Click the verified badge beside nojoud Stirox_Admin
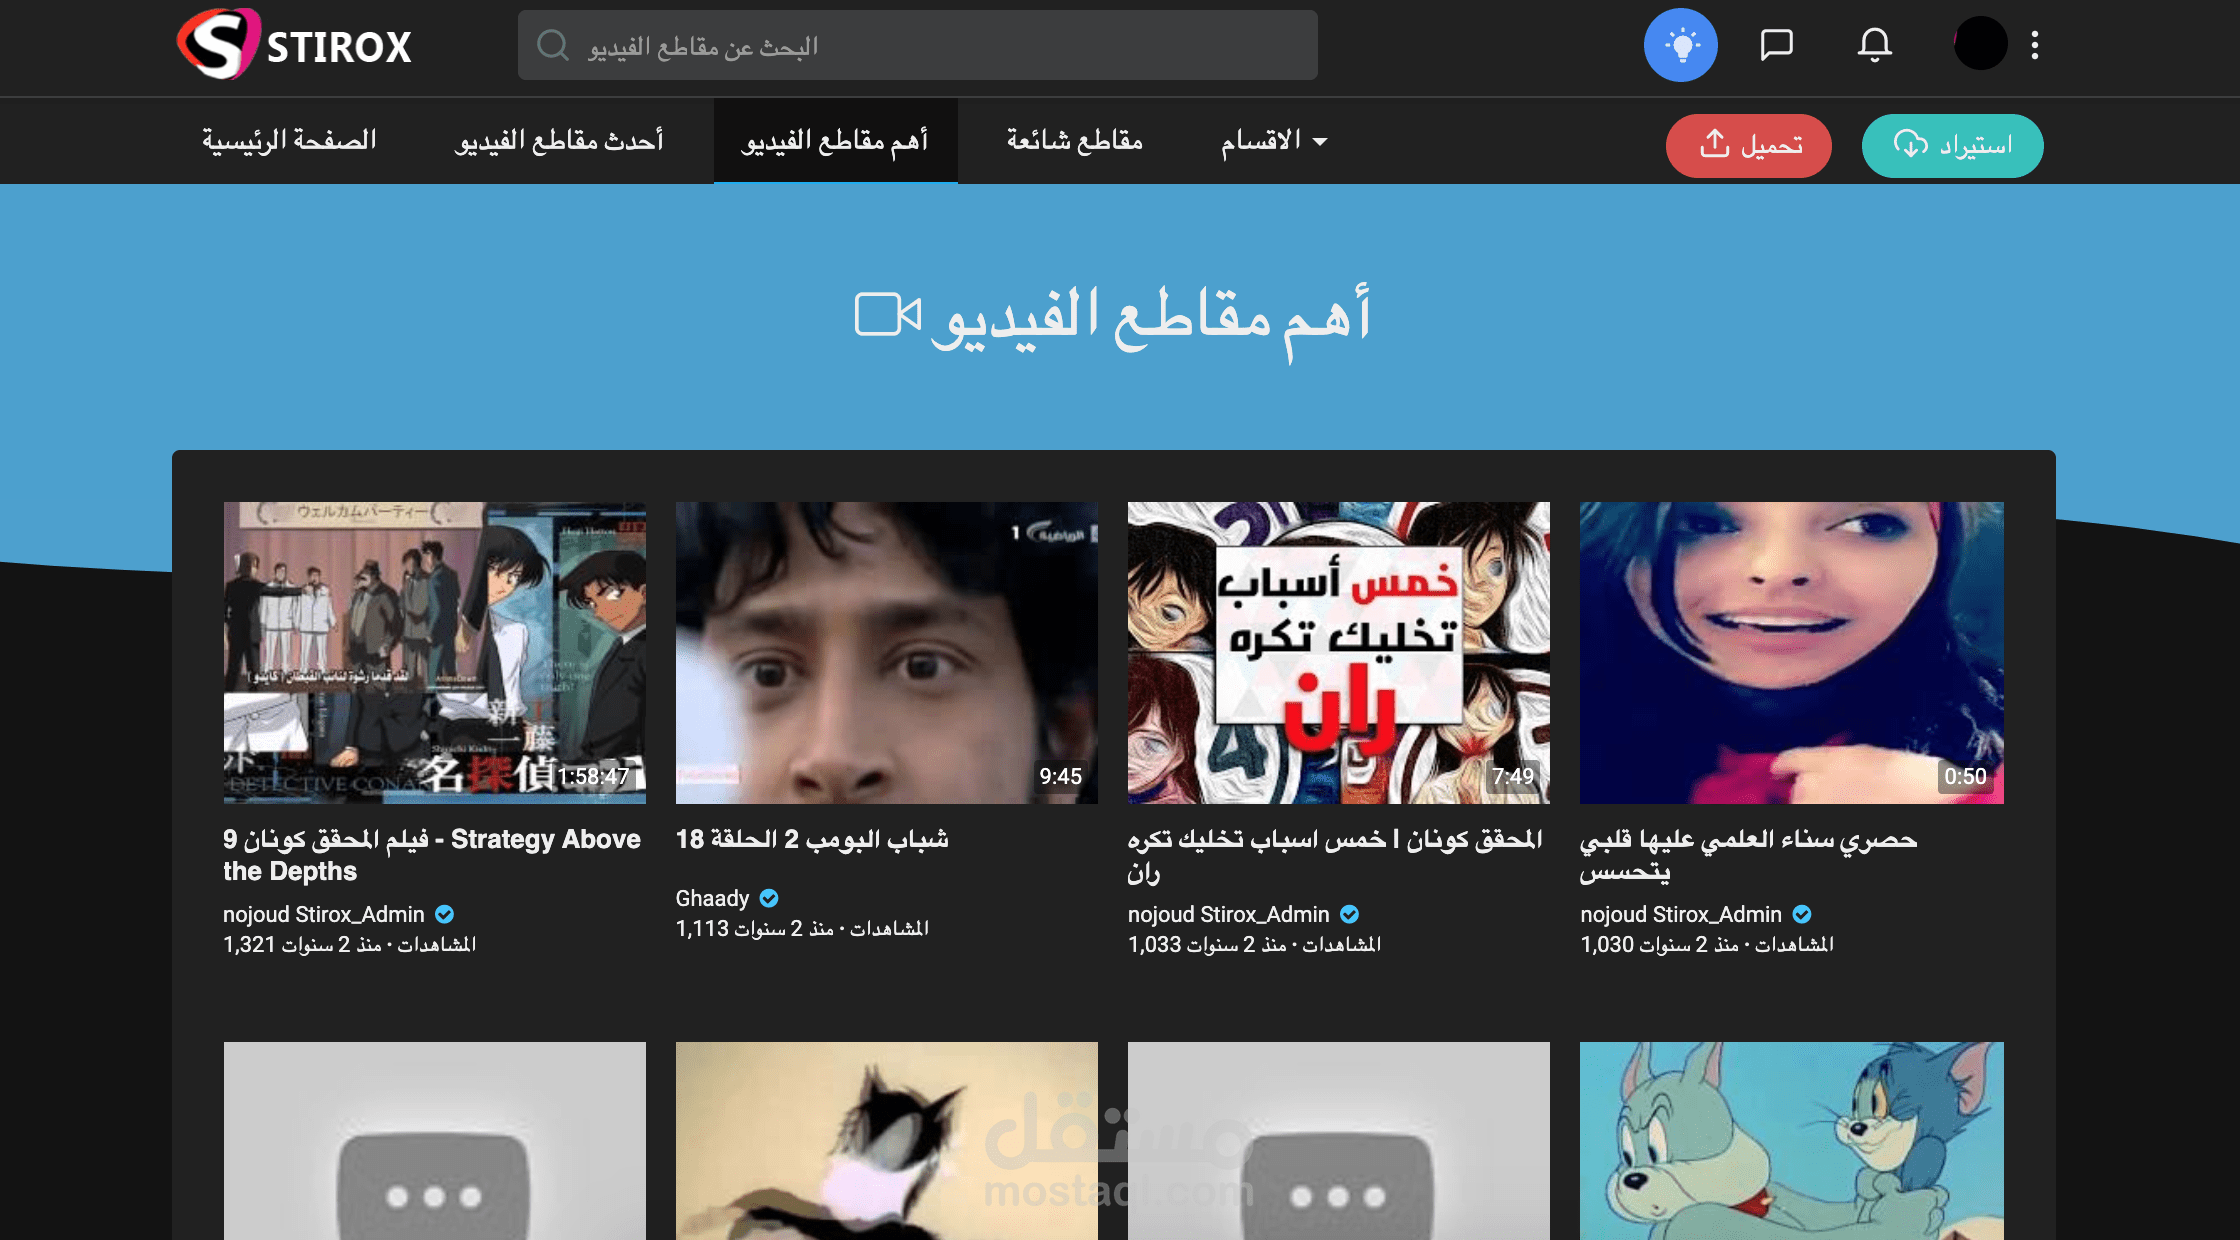The height and width of the screenshot is (1240, 2240). click(x=446, y=914)
